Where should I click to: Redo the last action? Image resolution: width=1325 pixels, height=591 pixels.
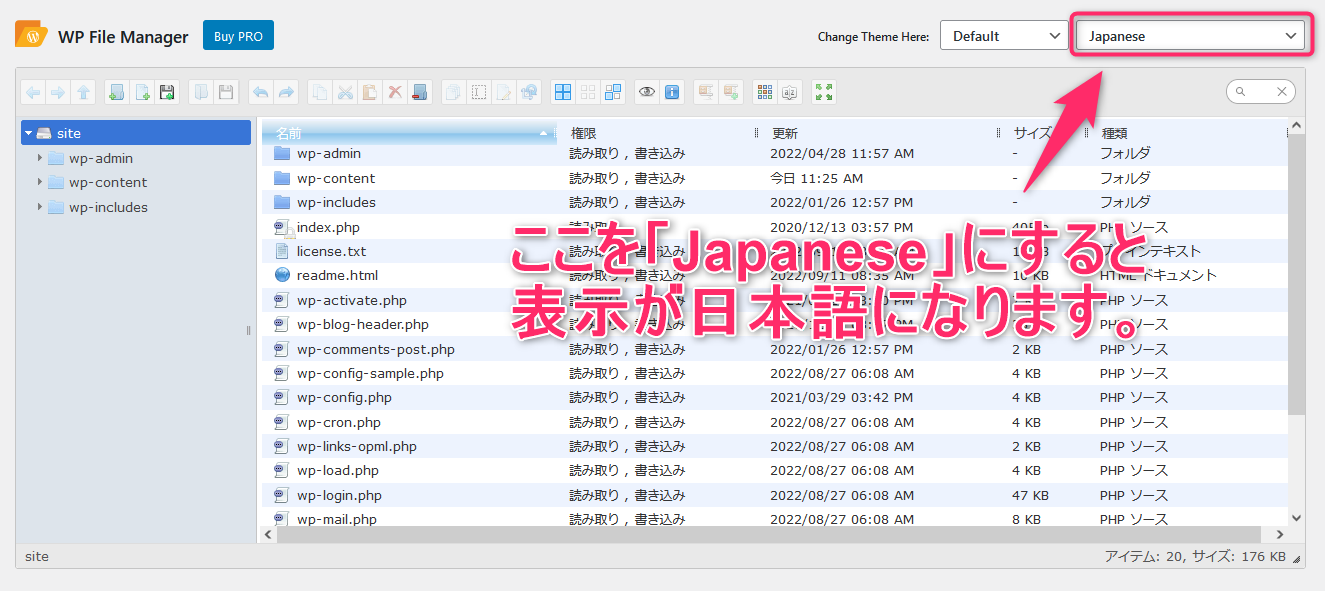tap(286, 92)
